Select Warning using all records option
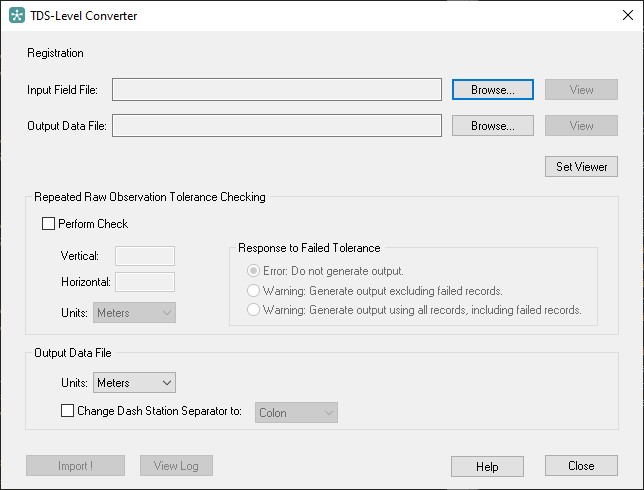 253,310
